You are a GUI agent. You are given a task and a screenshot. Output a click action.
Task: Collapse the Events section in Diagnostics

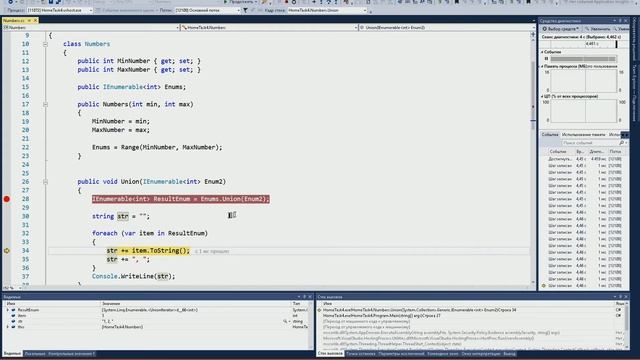tap(542, 52)
